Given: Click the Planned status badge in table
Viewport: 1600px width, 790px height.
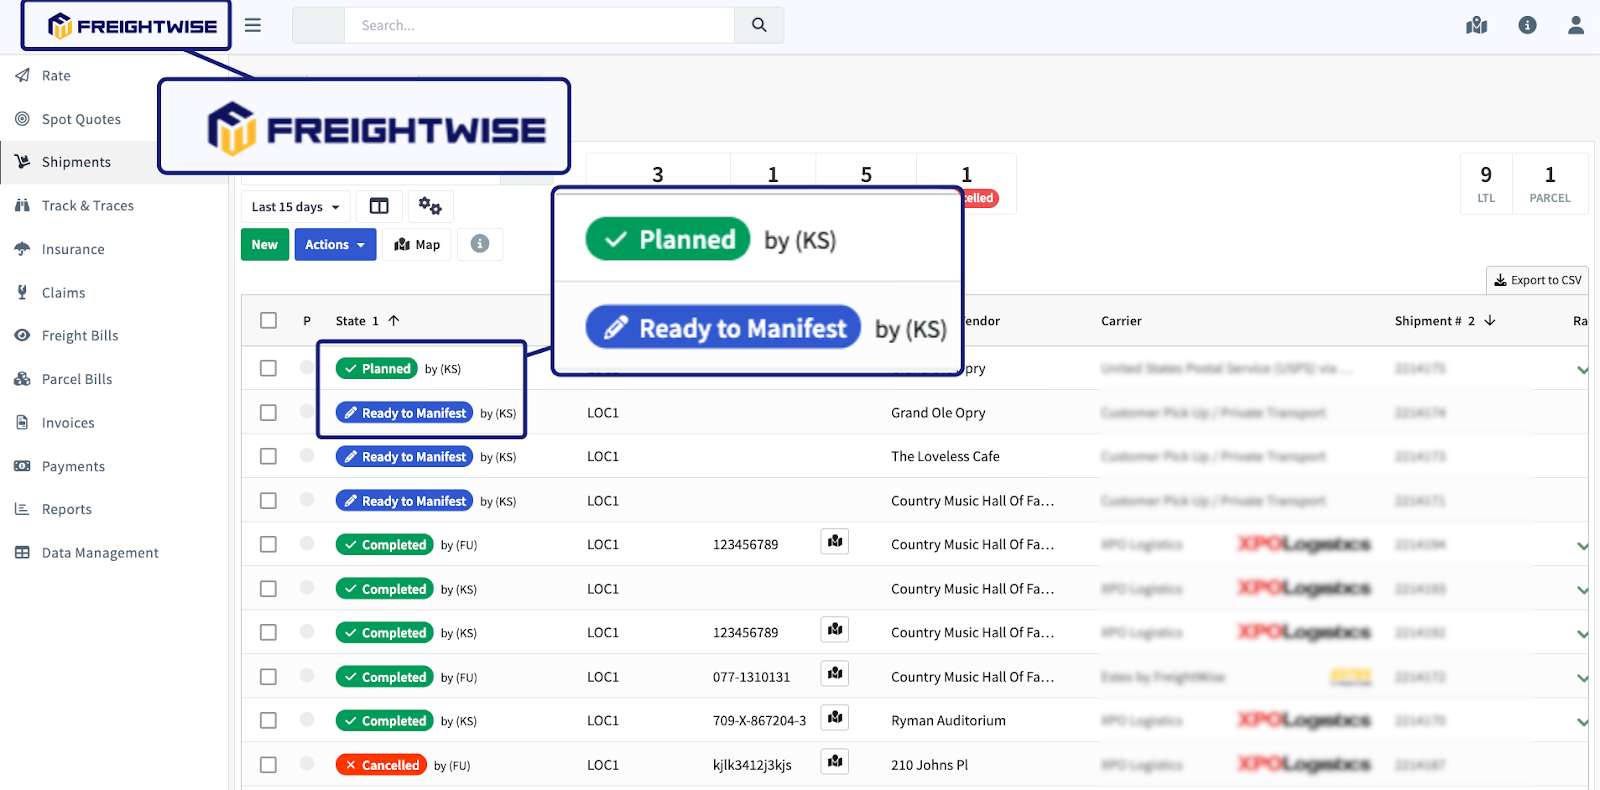Looking at the screenshot, I should tap(377, 369).
